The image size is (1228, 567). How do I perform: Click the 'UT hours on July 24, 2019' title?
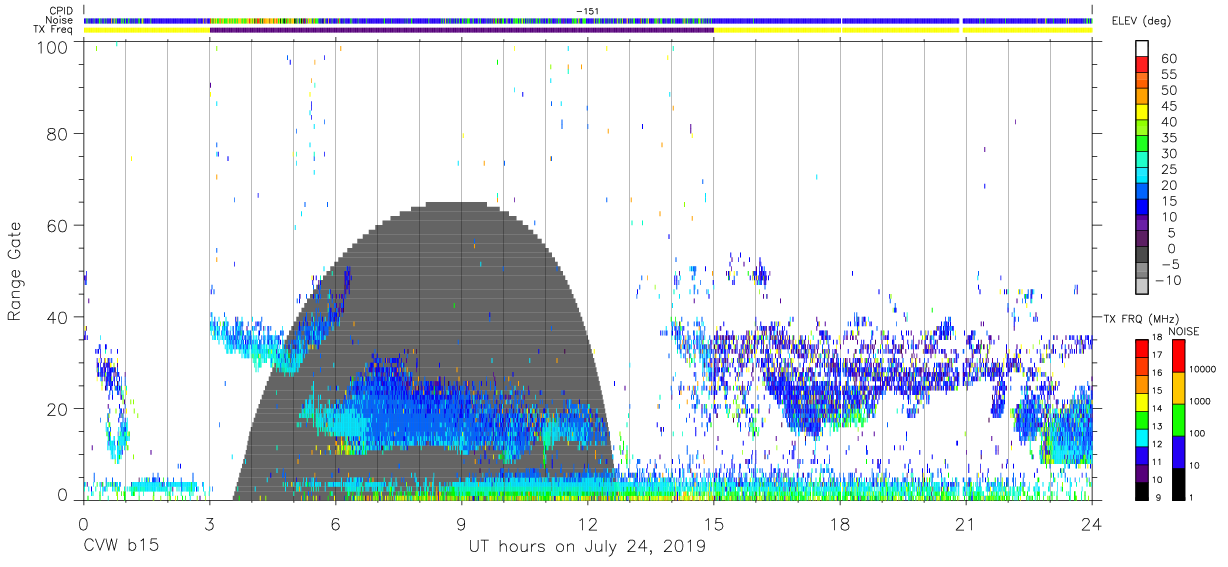click(x=587, y=547)
